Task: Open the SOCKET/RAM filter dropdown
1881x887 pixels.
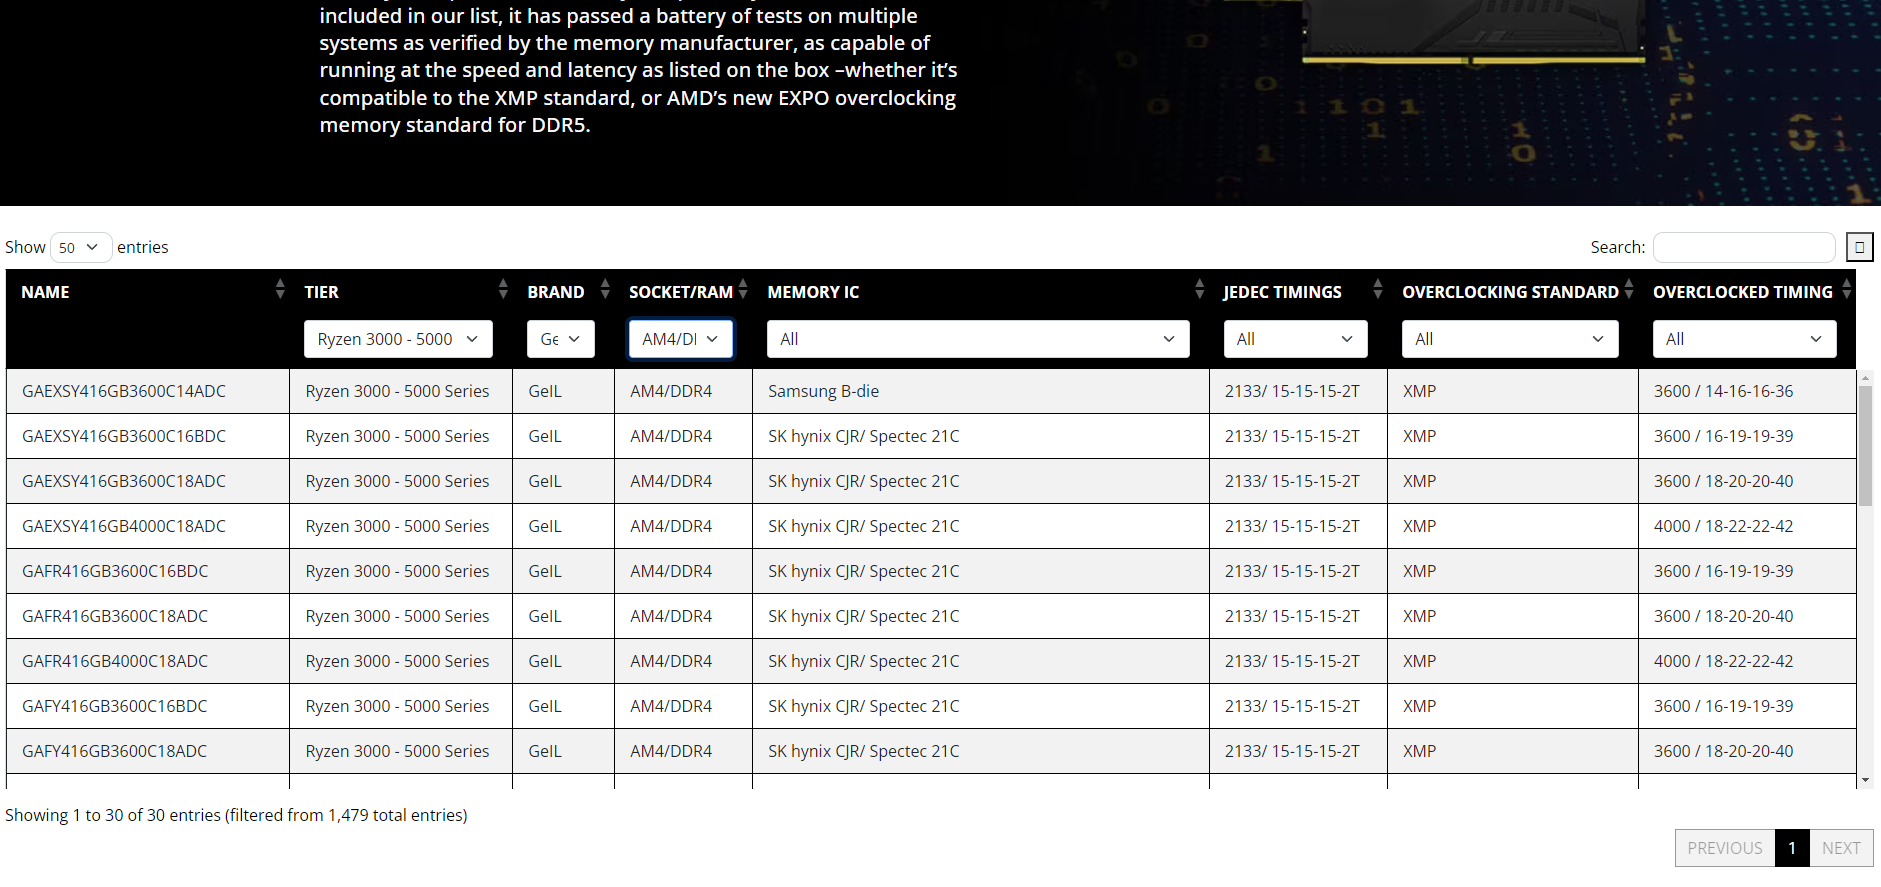Action: click(681, 339)
